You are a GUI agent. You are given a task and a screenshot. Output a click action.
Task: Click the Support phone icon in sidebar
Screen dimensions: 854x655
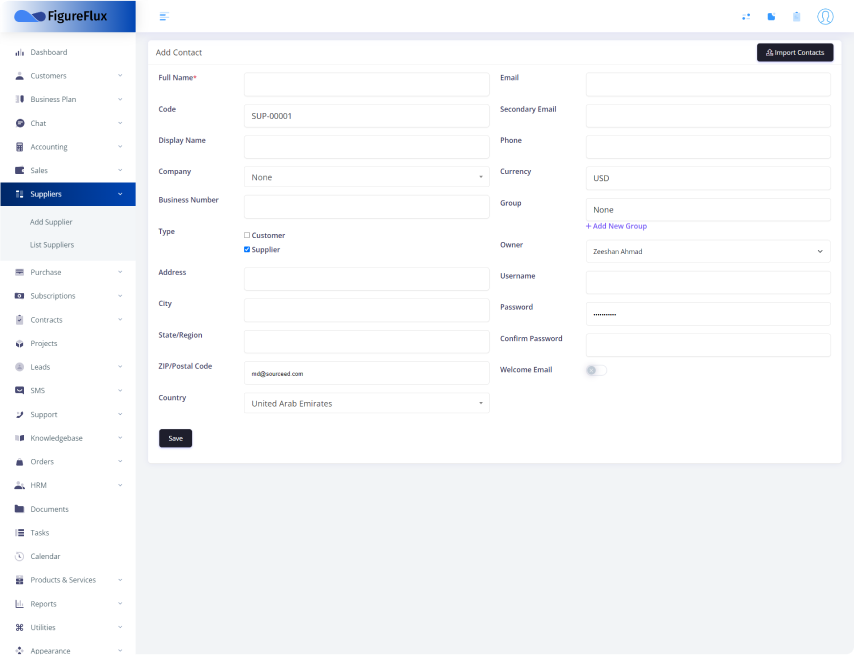[x=19, y=414]
